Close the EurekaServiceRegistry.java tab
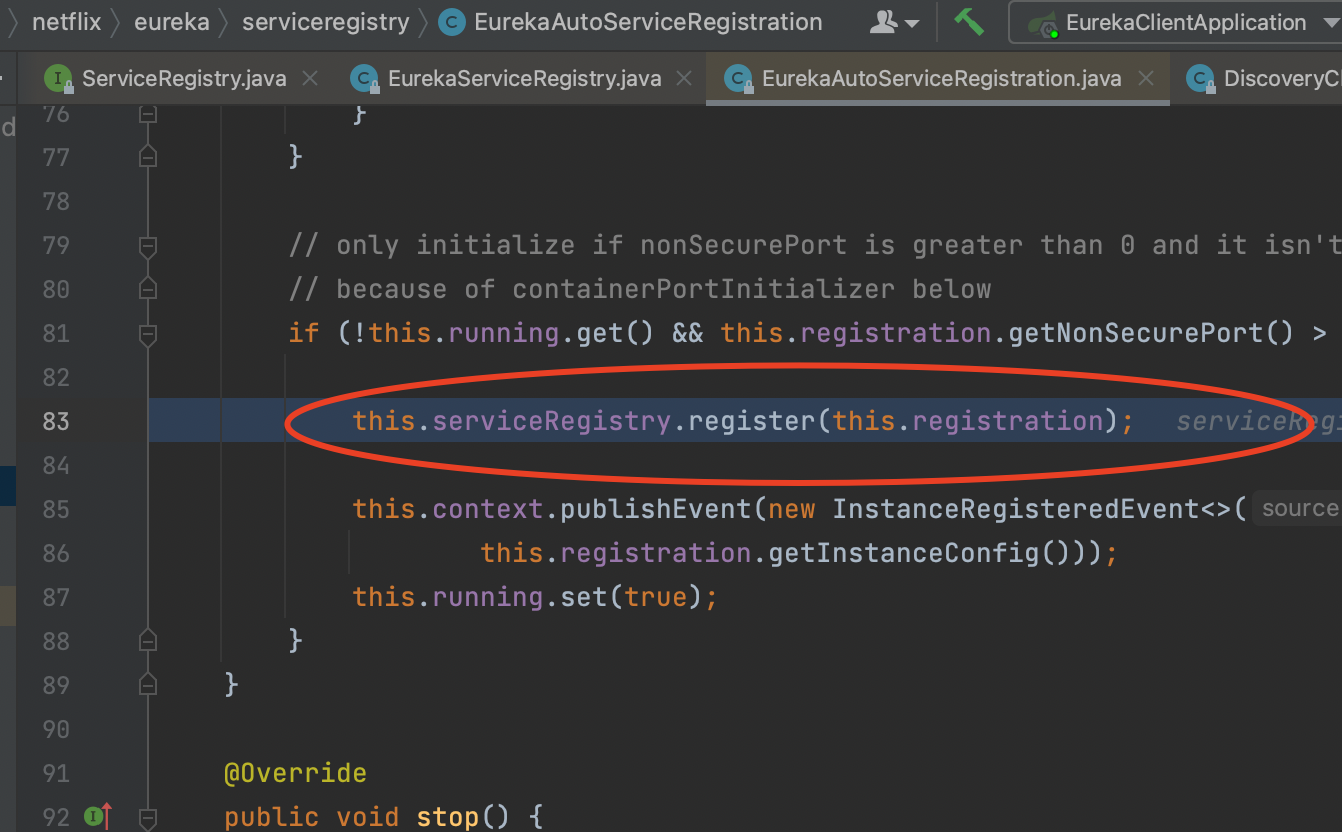Screen dimensions: 1342x832 click(x=684, y=78)
